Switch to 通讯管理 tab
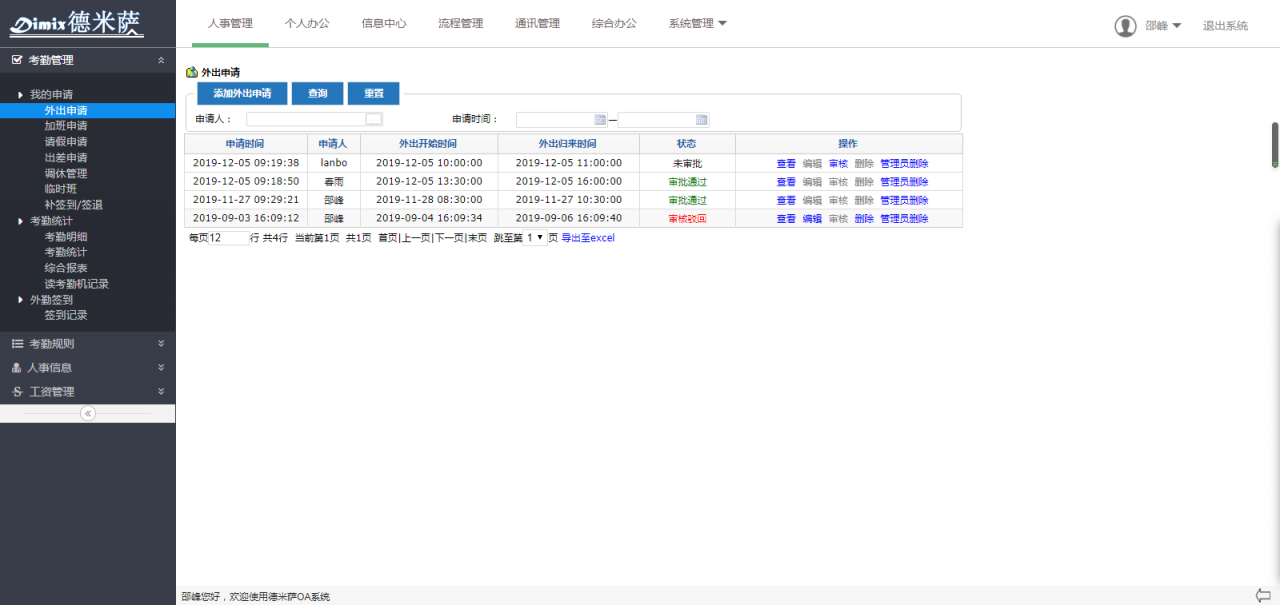 (x=537, y=23)
